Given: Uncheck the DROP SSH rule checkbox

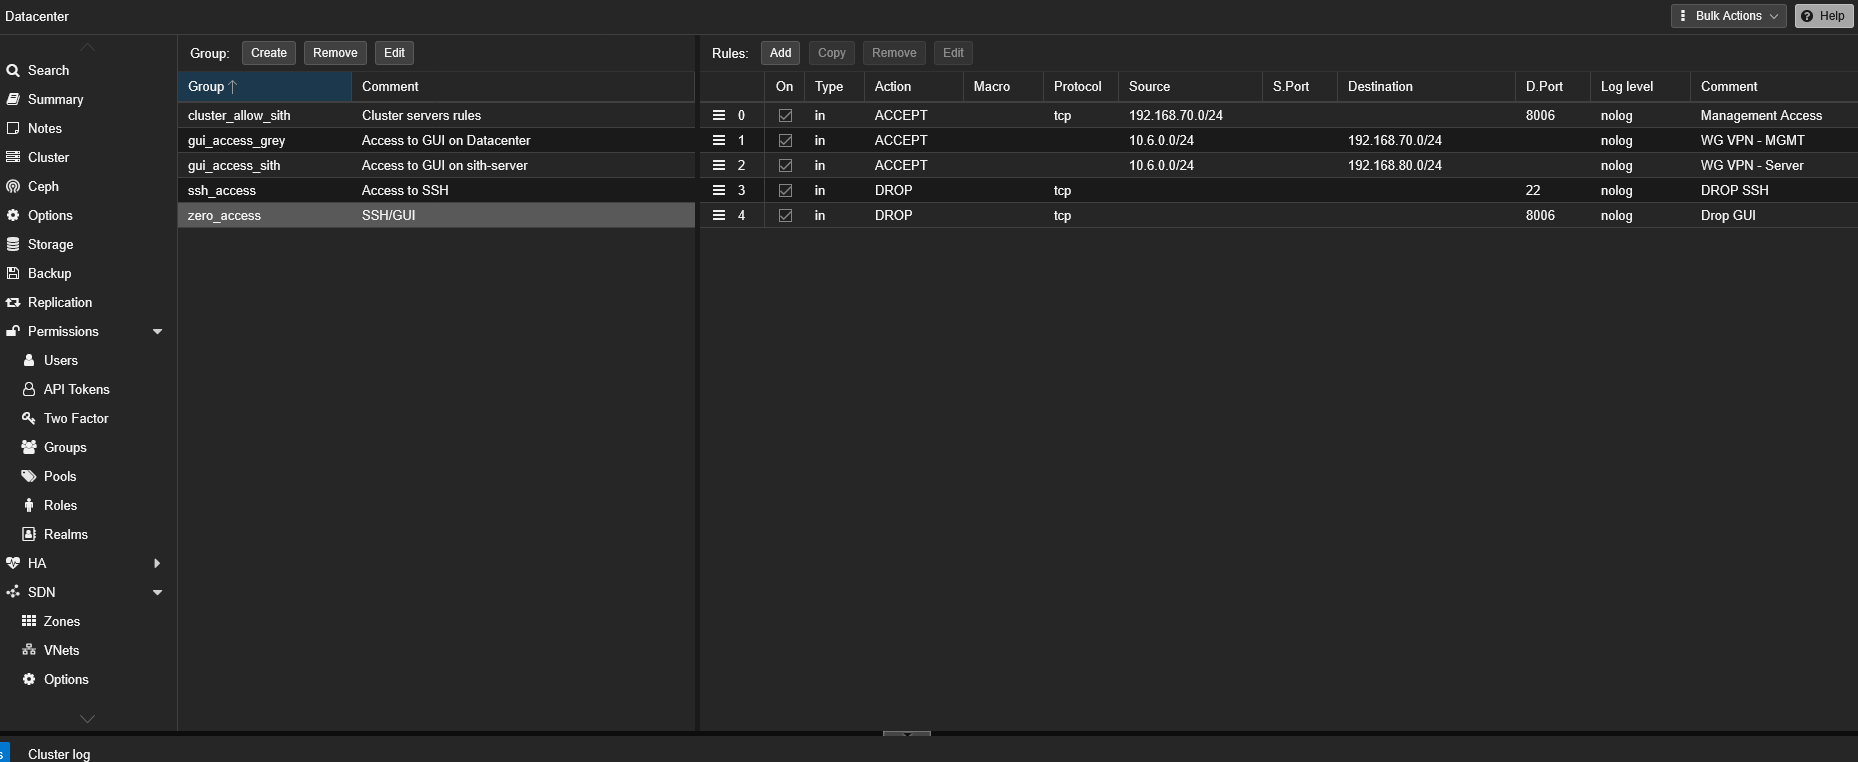Looking at the screenshot, I should click(x=785, y=191).
